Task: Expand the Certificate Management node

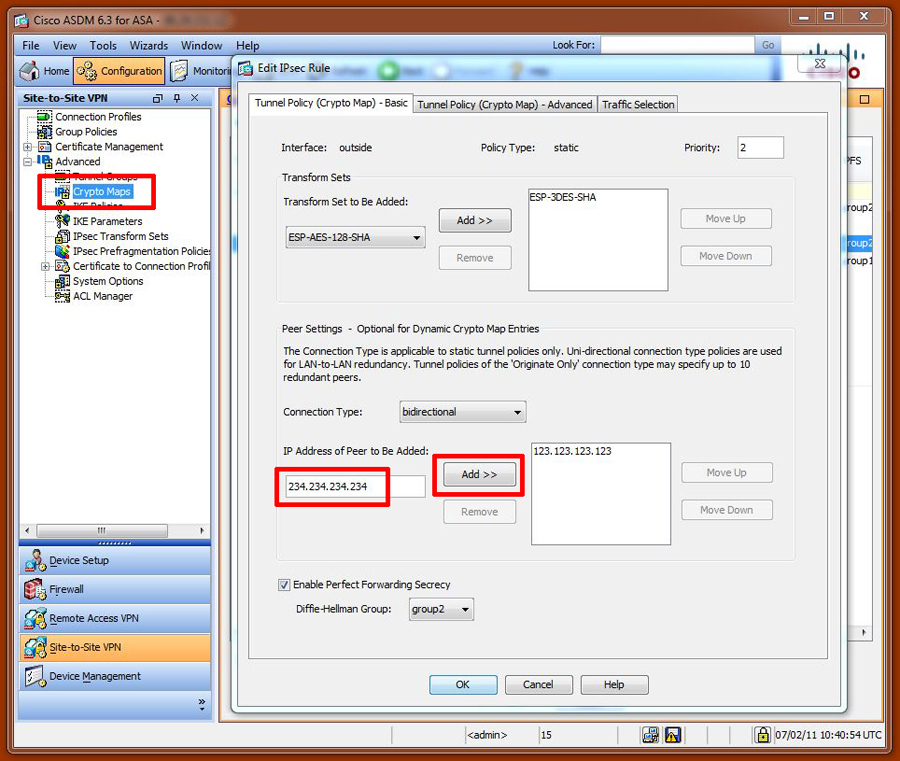Action: coord(27,147)
